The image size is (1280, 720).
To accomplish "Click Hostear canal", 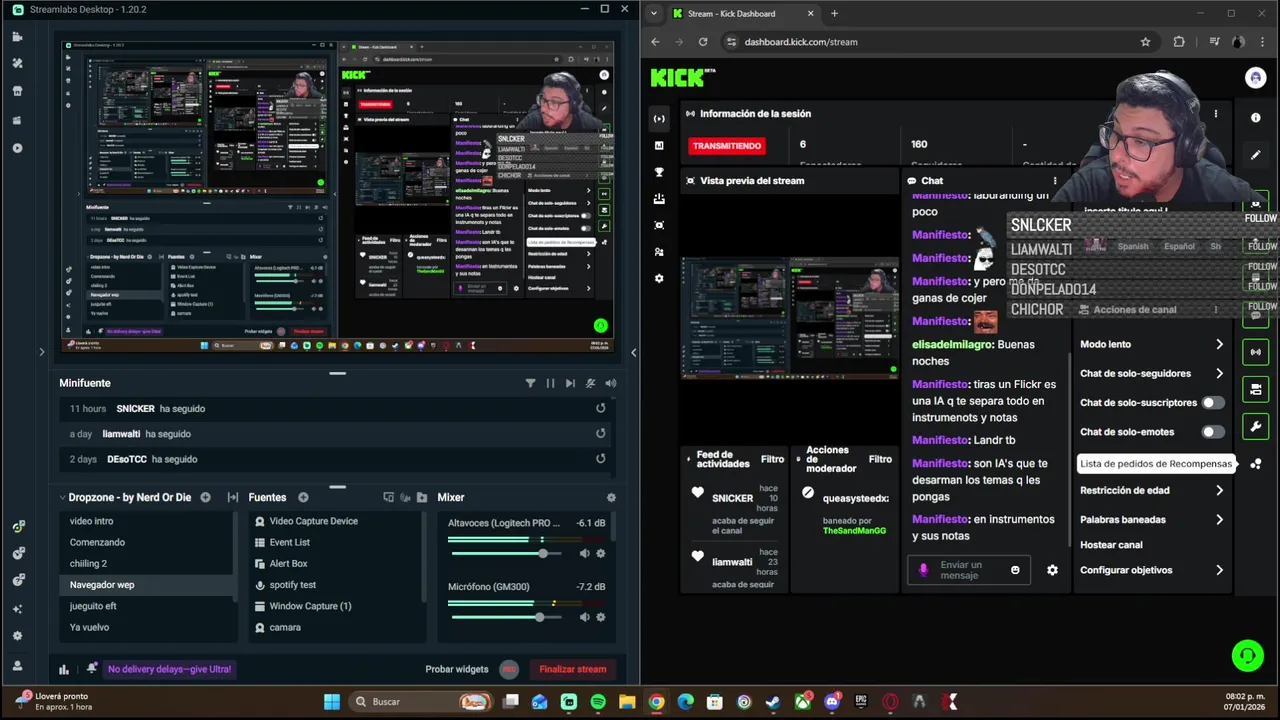I will (1111, 545).
